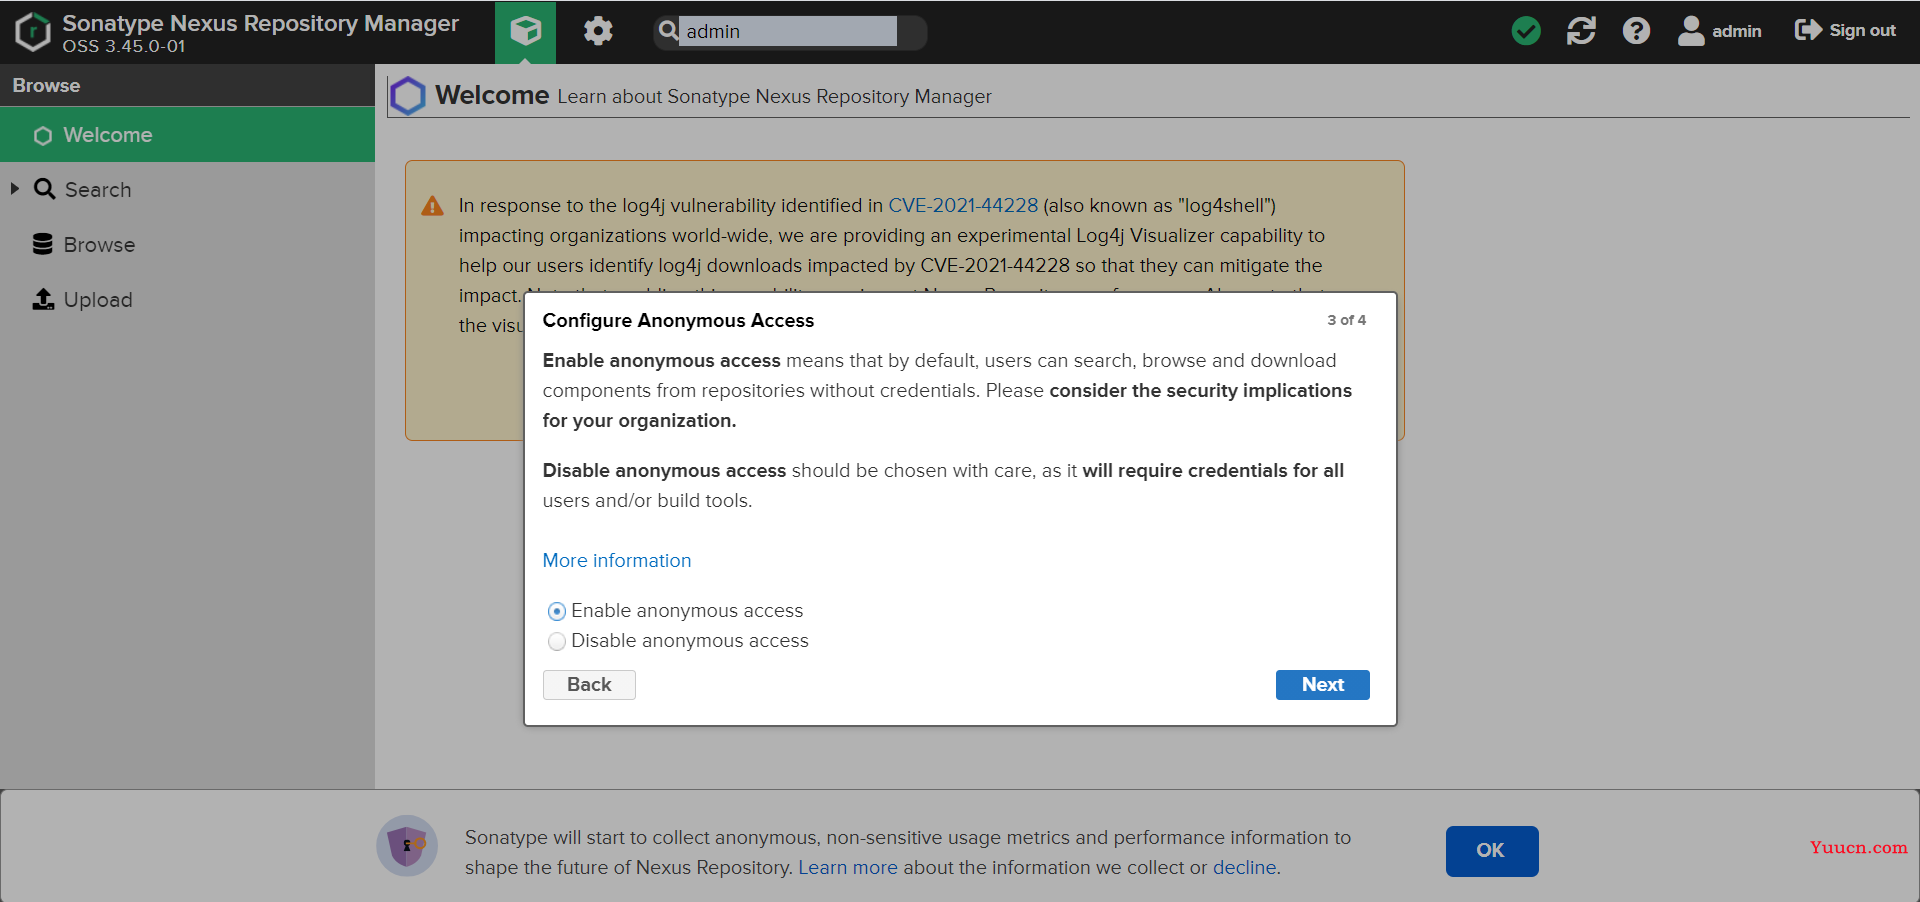The image size is (1920, 902).
Task: Click the shield icon in the metrics banner
Action: 407,846
